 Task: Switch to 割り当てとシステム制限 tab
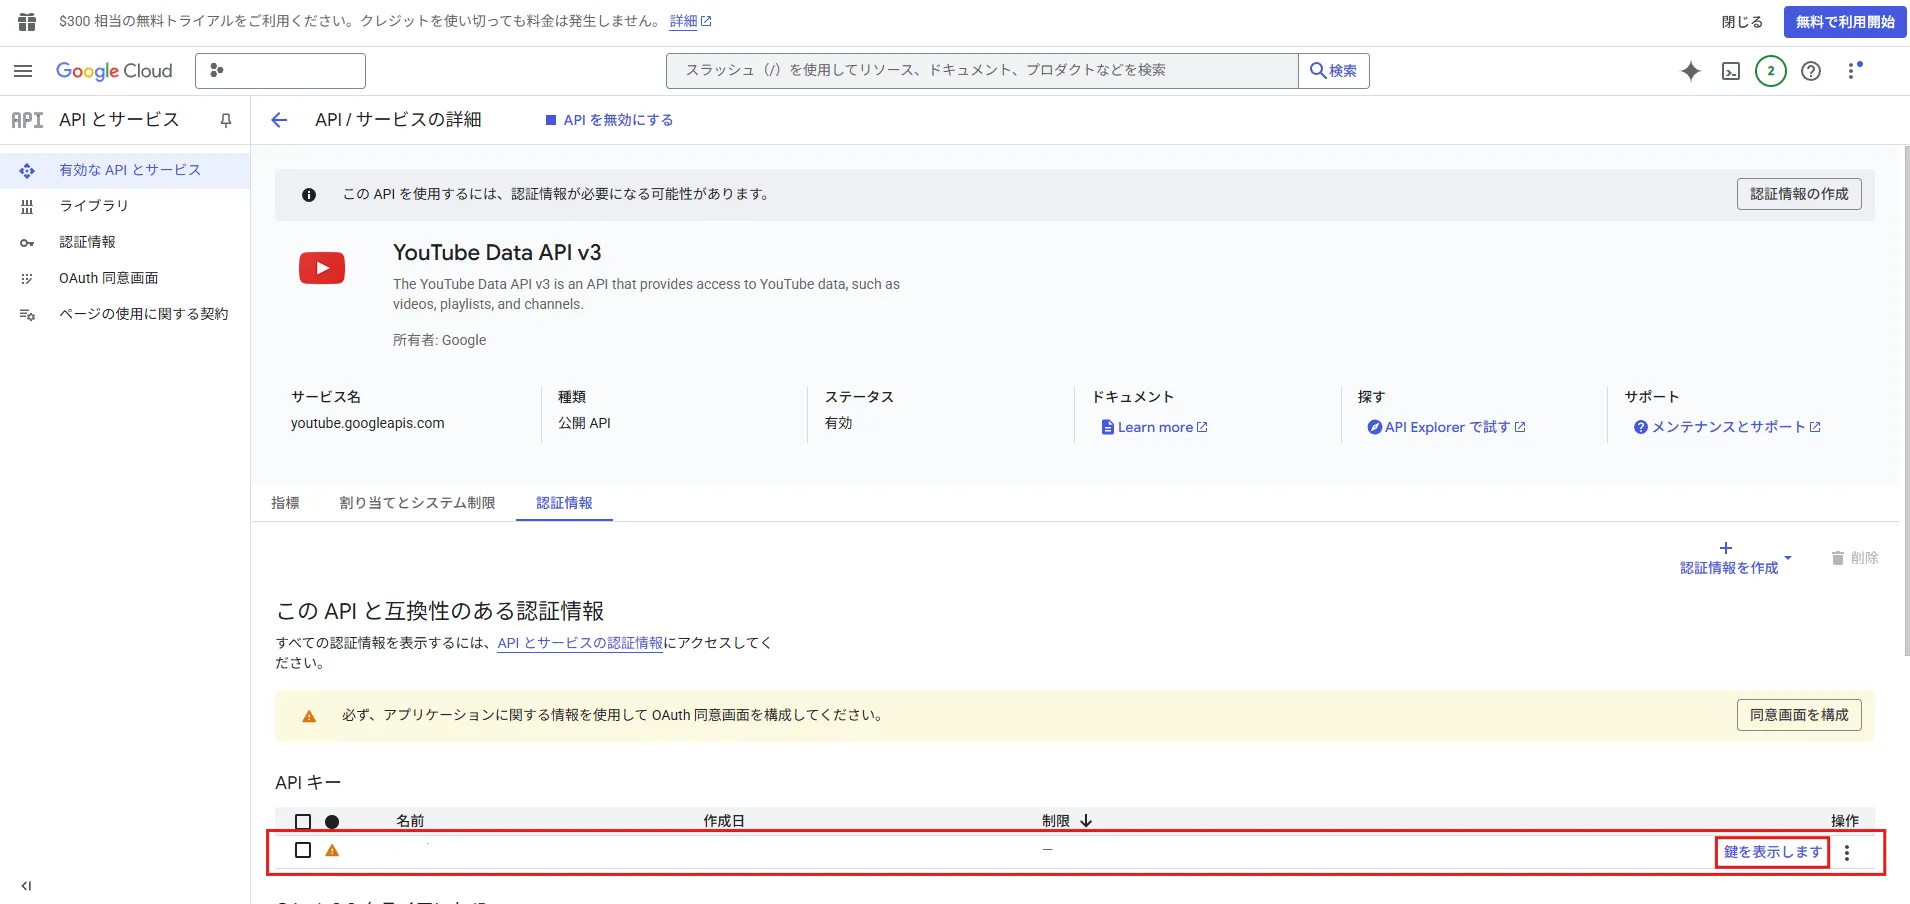coord(417,503)
